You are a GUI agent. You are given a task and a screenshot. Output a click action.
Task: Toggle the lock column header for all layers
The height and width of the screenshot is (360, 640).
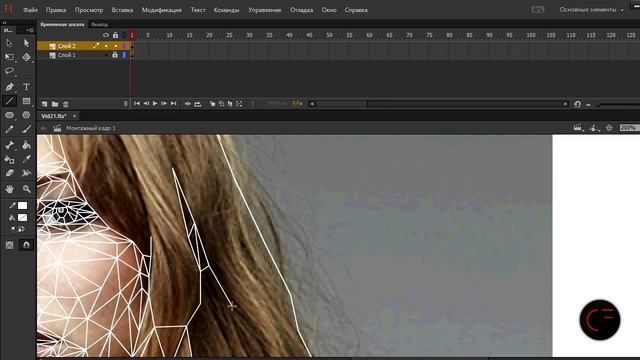tap(115, 36)
